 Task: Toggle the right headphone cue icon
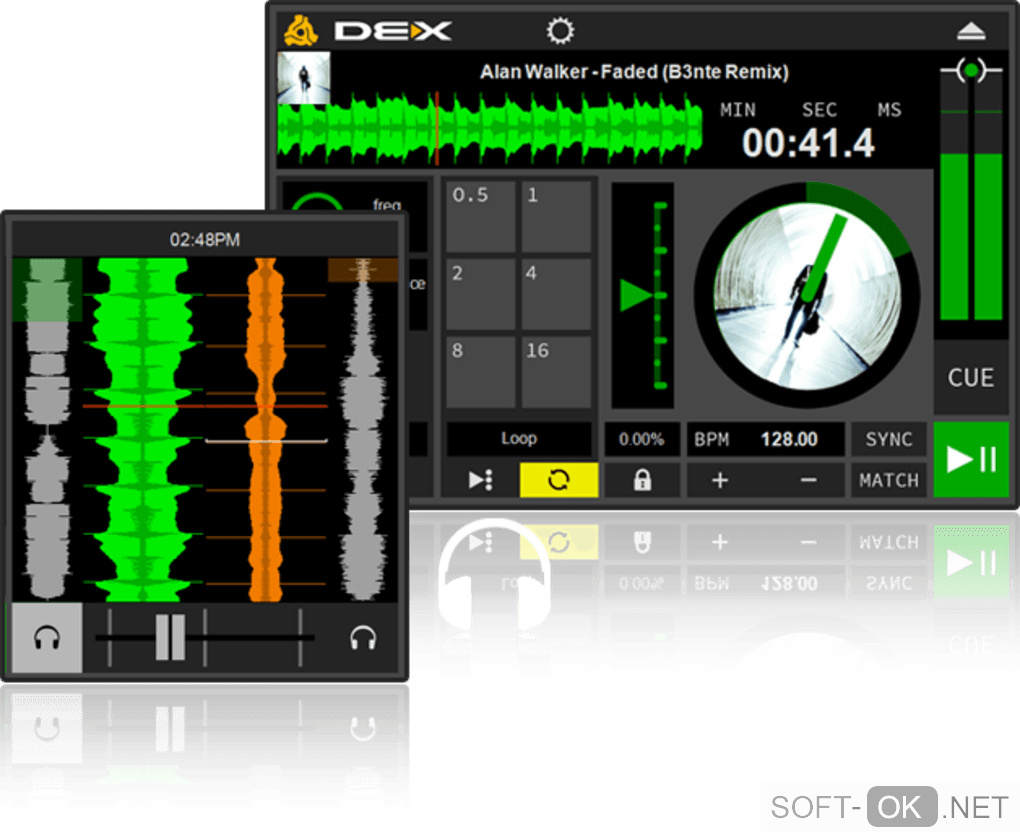pyautogui.click(x=363, y=638)
